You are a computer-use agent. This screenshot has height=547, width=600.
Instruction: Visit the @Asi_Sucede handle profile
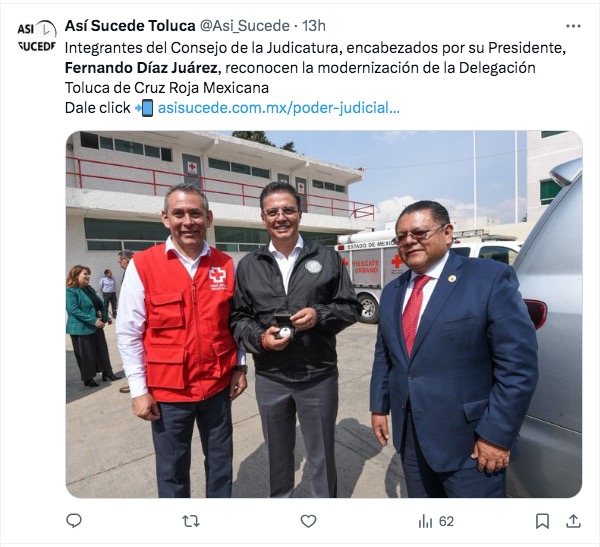click(x=245, y=26)
